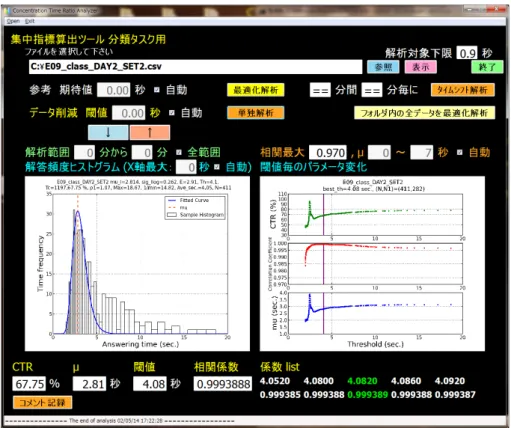This screenshot has width=511, height=428.
Task: Click the correlation value 0.999387
Action: pyautogui.click(x=455, y=395)
